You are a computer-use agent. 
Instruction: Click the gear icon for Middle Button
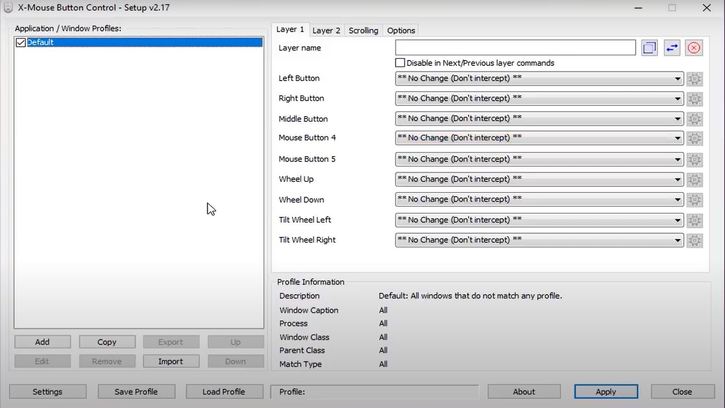tap(694, 119)
